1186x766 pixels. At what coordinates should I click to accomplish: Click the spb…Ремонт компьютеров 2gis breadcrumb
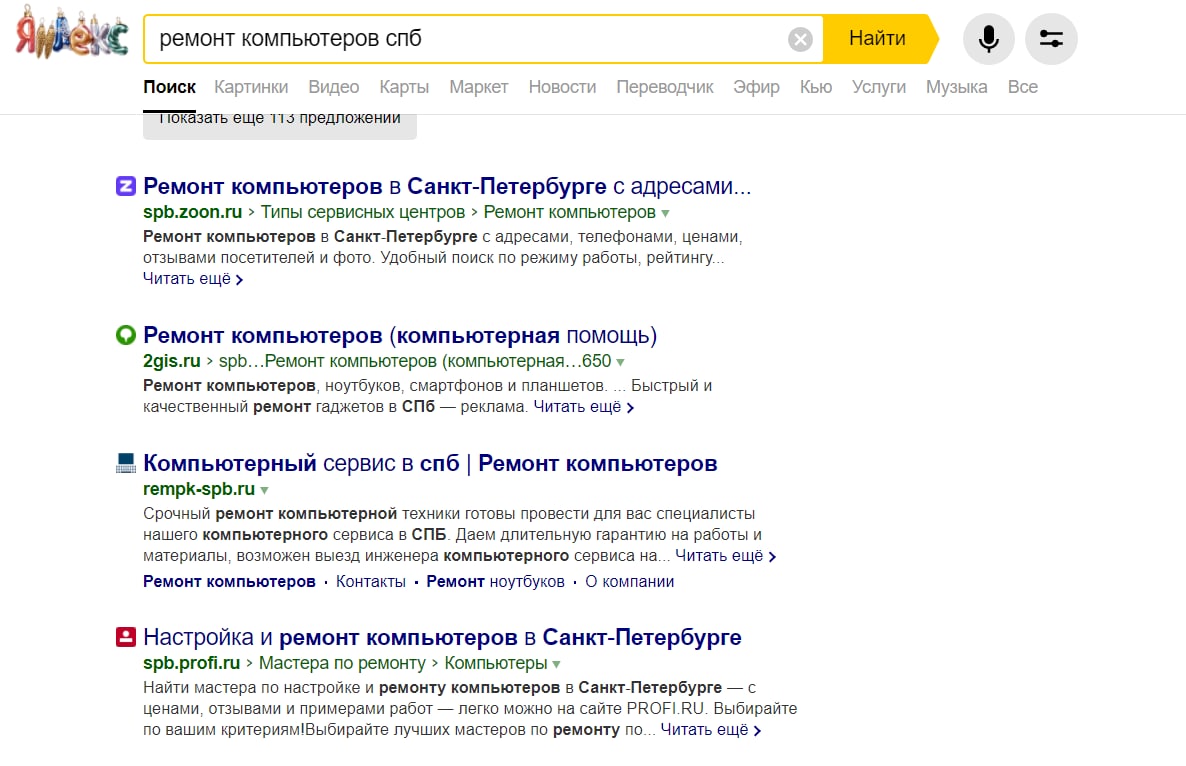pyautogui.click(x=414, y=361)
